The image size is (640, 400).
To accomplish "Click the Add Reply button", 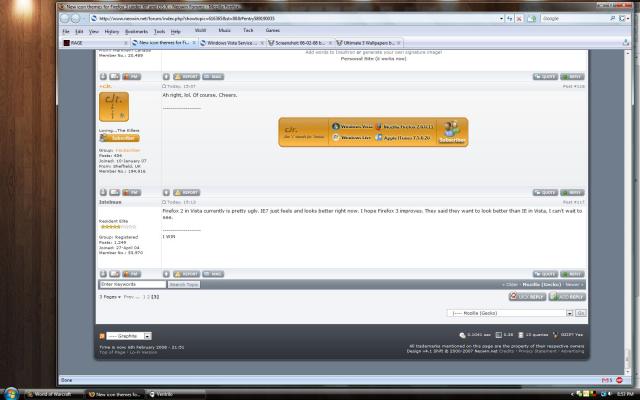I will click(567, 297).
